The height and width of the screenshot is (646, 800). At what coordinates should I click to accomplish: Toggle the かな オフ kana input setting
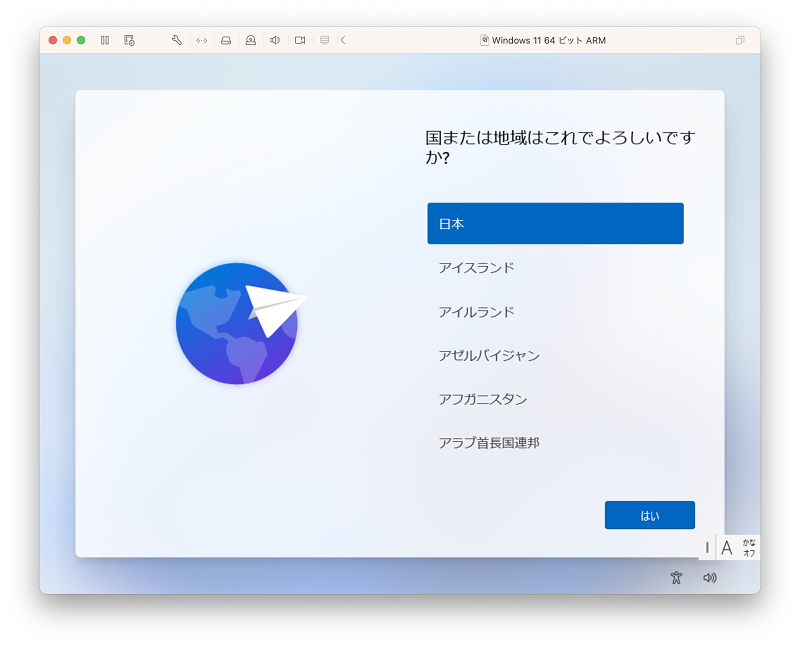(748, 548)
